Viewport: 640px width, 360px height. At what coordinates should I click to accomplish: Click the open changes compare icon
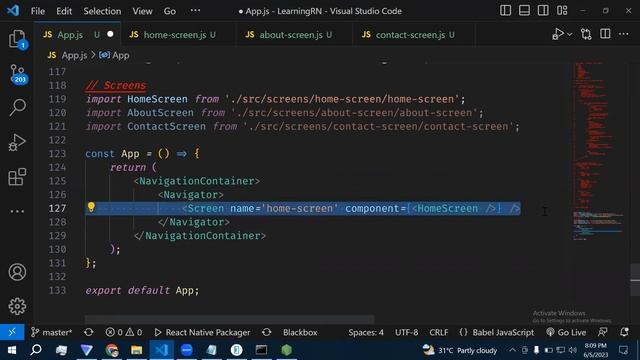[586, 34]
